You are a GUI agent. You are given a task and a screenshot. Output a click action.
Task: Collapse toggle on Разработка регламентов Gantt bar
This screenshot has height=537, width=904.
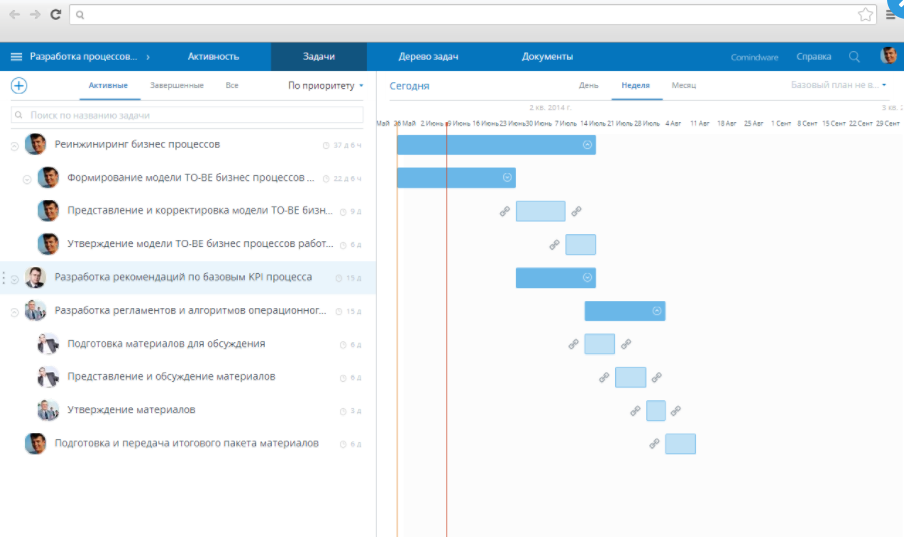pos(656,311)
